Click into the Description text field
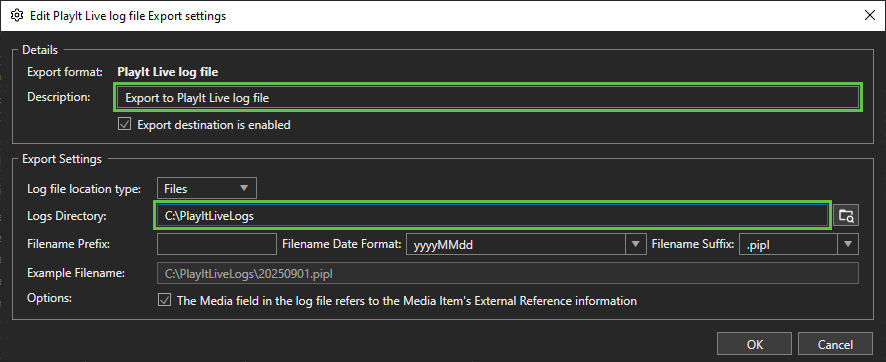This screenshot has height=362, width=886. [488, 98]
